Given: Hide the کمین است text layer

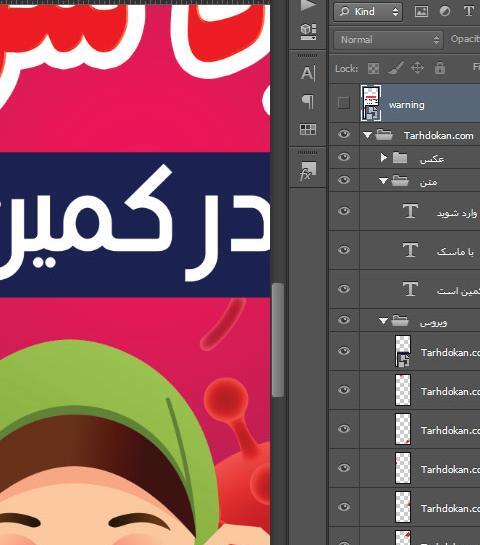Looking at the screenshot, I should click(344, 289).
